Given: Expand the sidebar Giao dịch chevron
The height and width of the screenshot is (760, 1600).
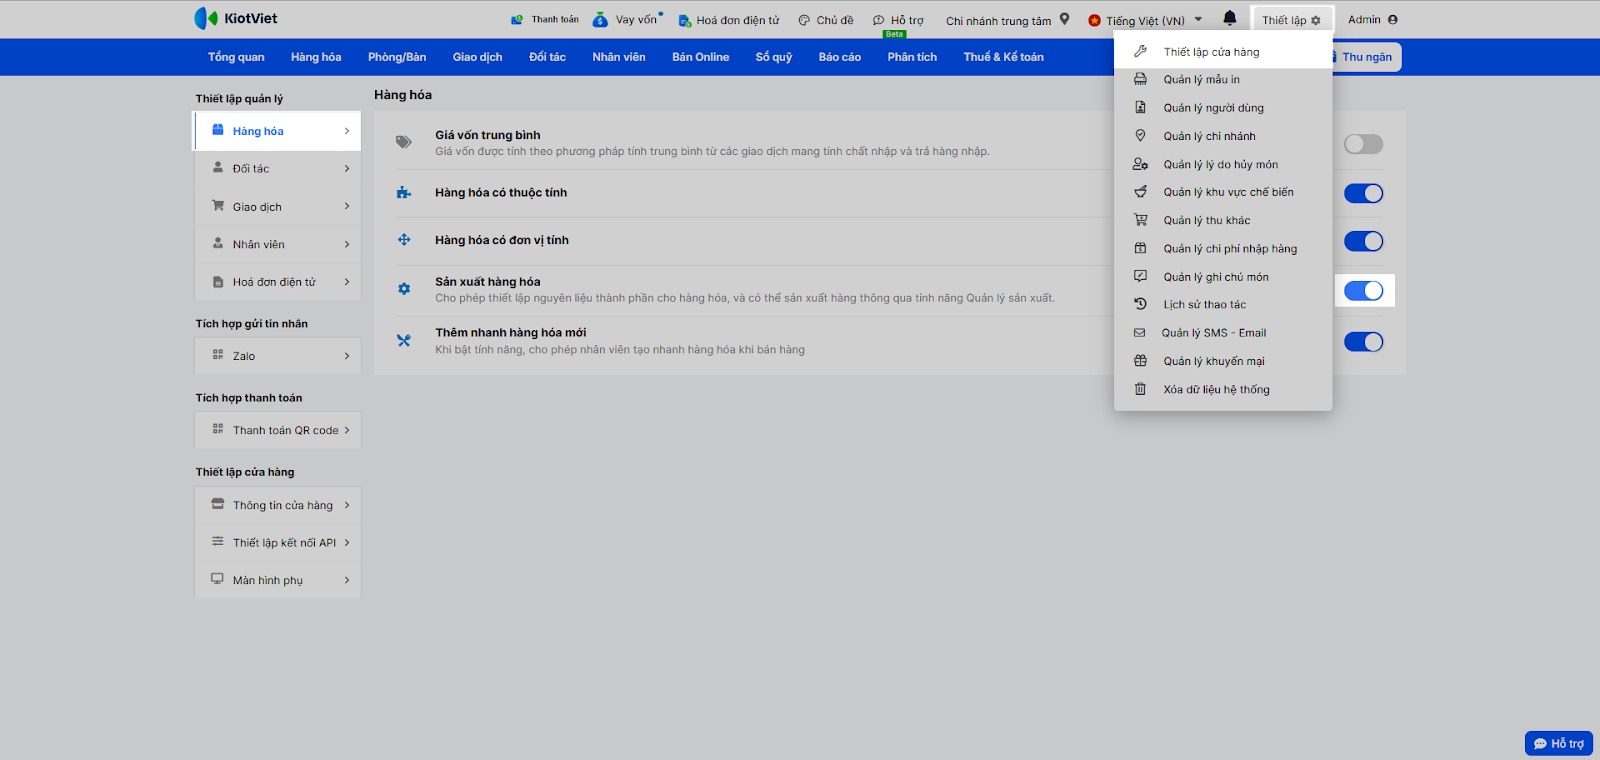Looking at the screenshot, I should click(347, 206).
